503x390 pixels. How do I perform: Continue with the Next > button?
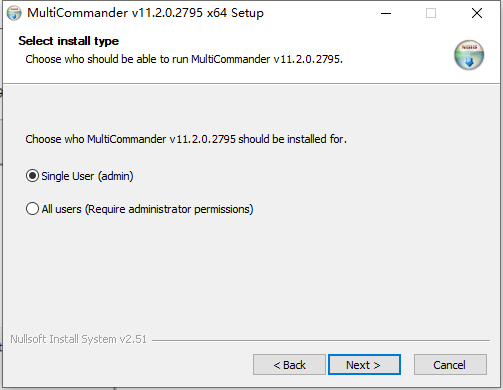[x=364, y=365]
